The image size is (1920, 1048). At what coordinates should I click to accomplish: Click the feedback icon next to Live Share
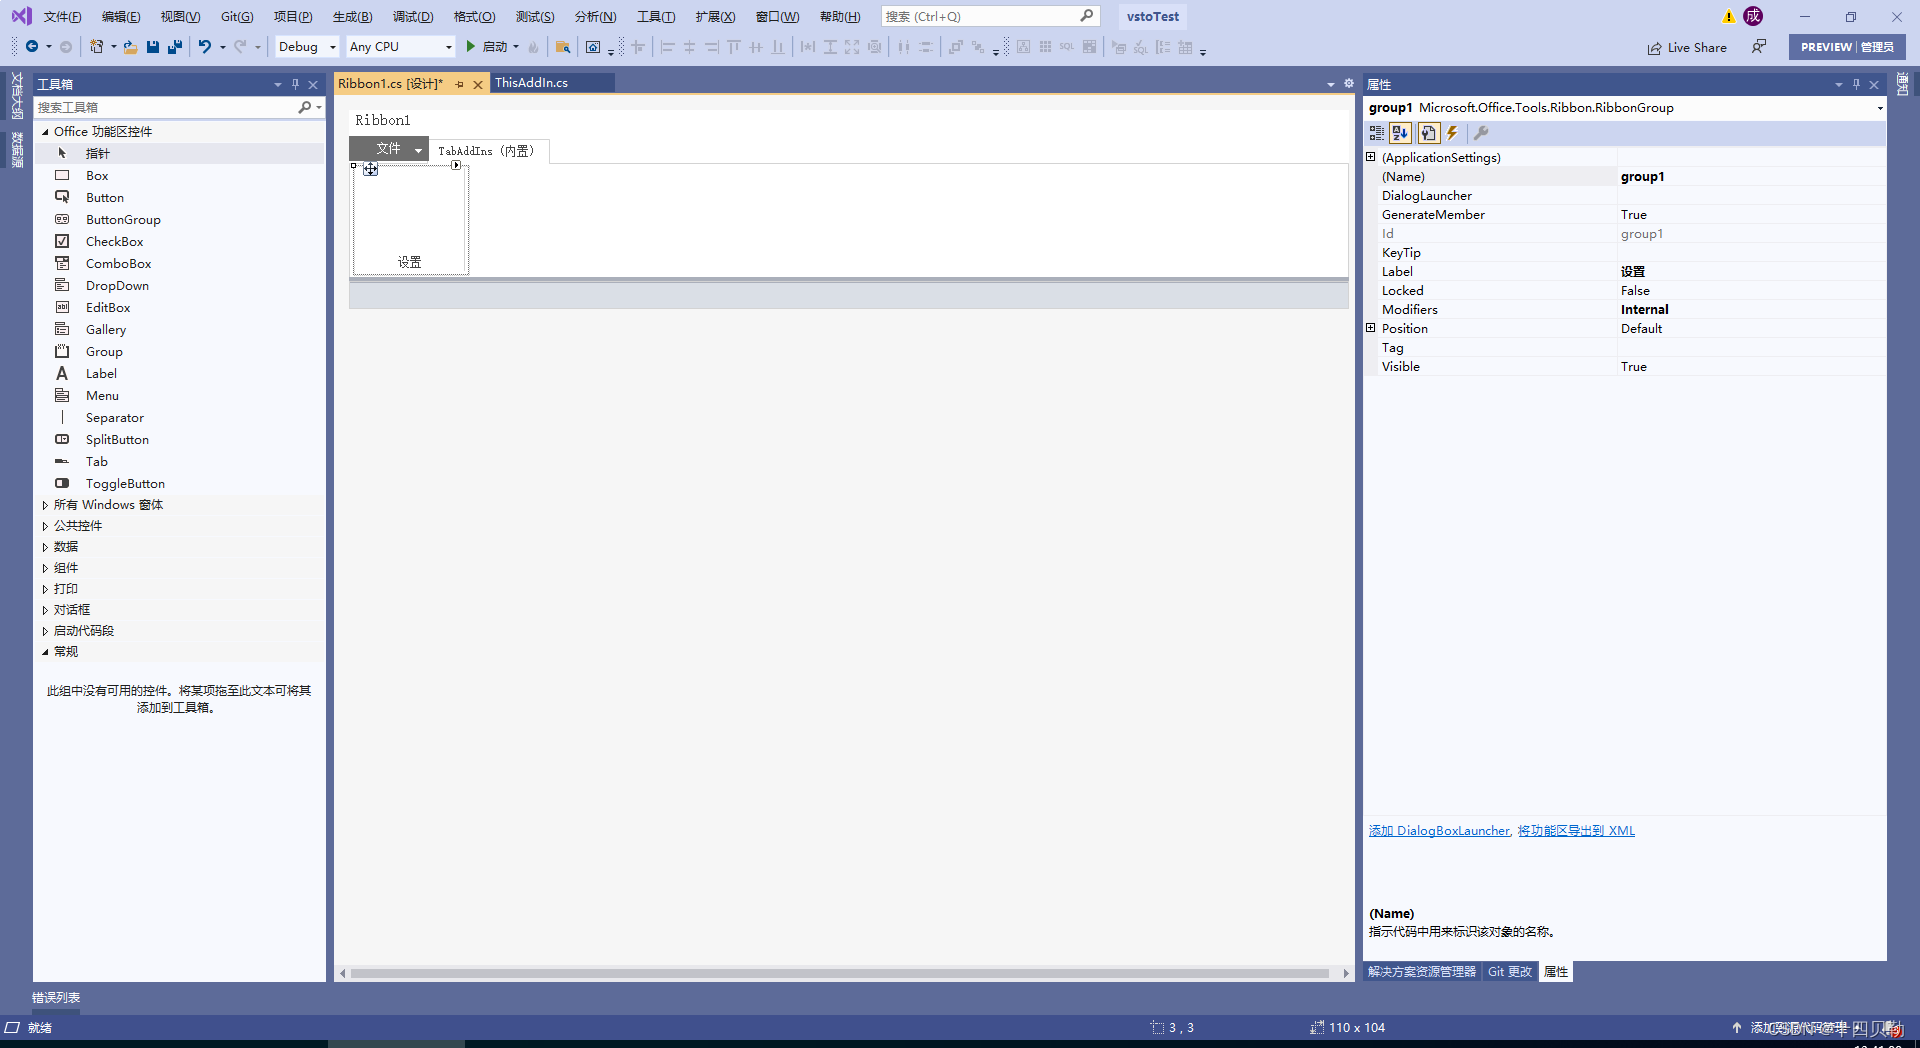(x=1758, y=47)
